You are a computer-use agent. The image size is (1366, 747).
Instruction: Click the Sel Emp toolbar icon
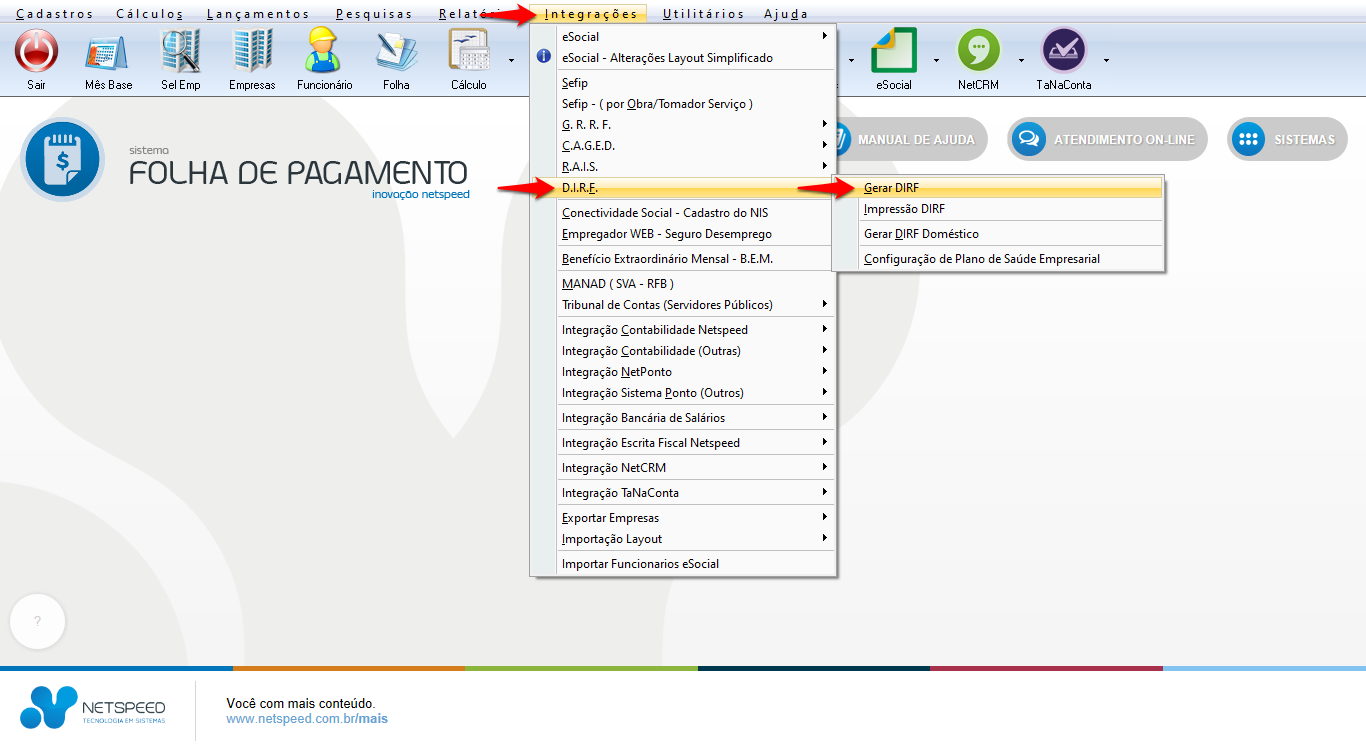(181, 51)
